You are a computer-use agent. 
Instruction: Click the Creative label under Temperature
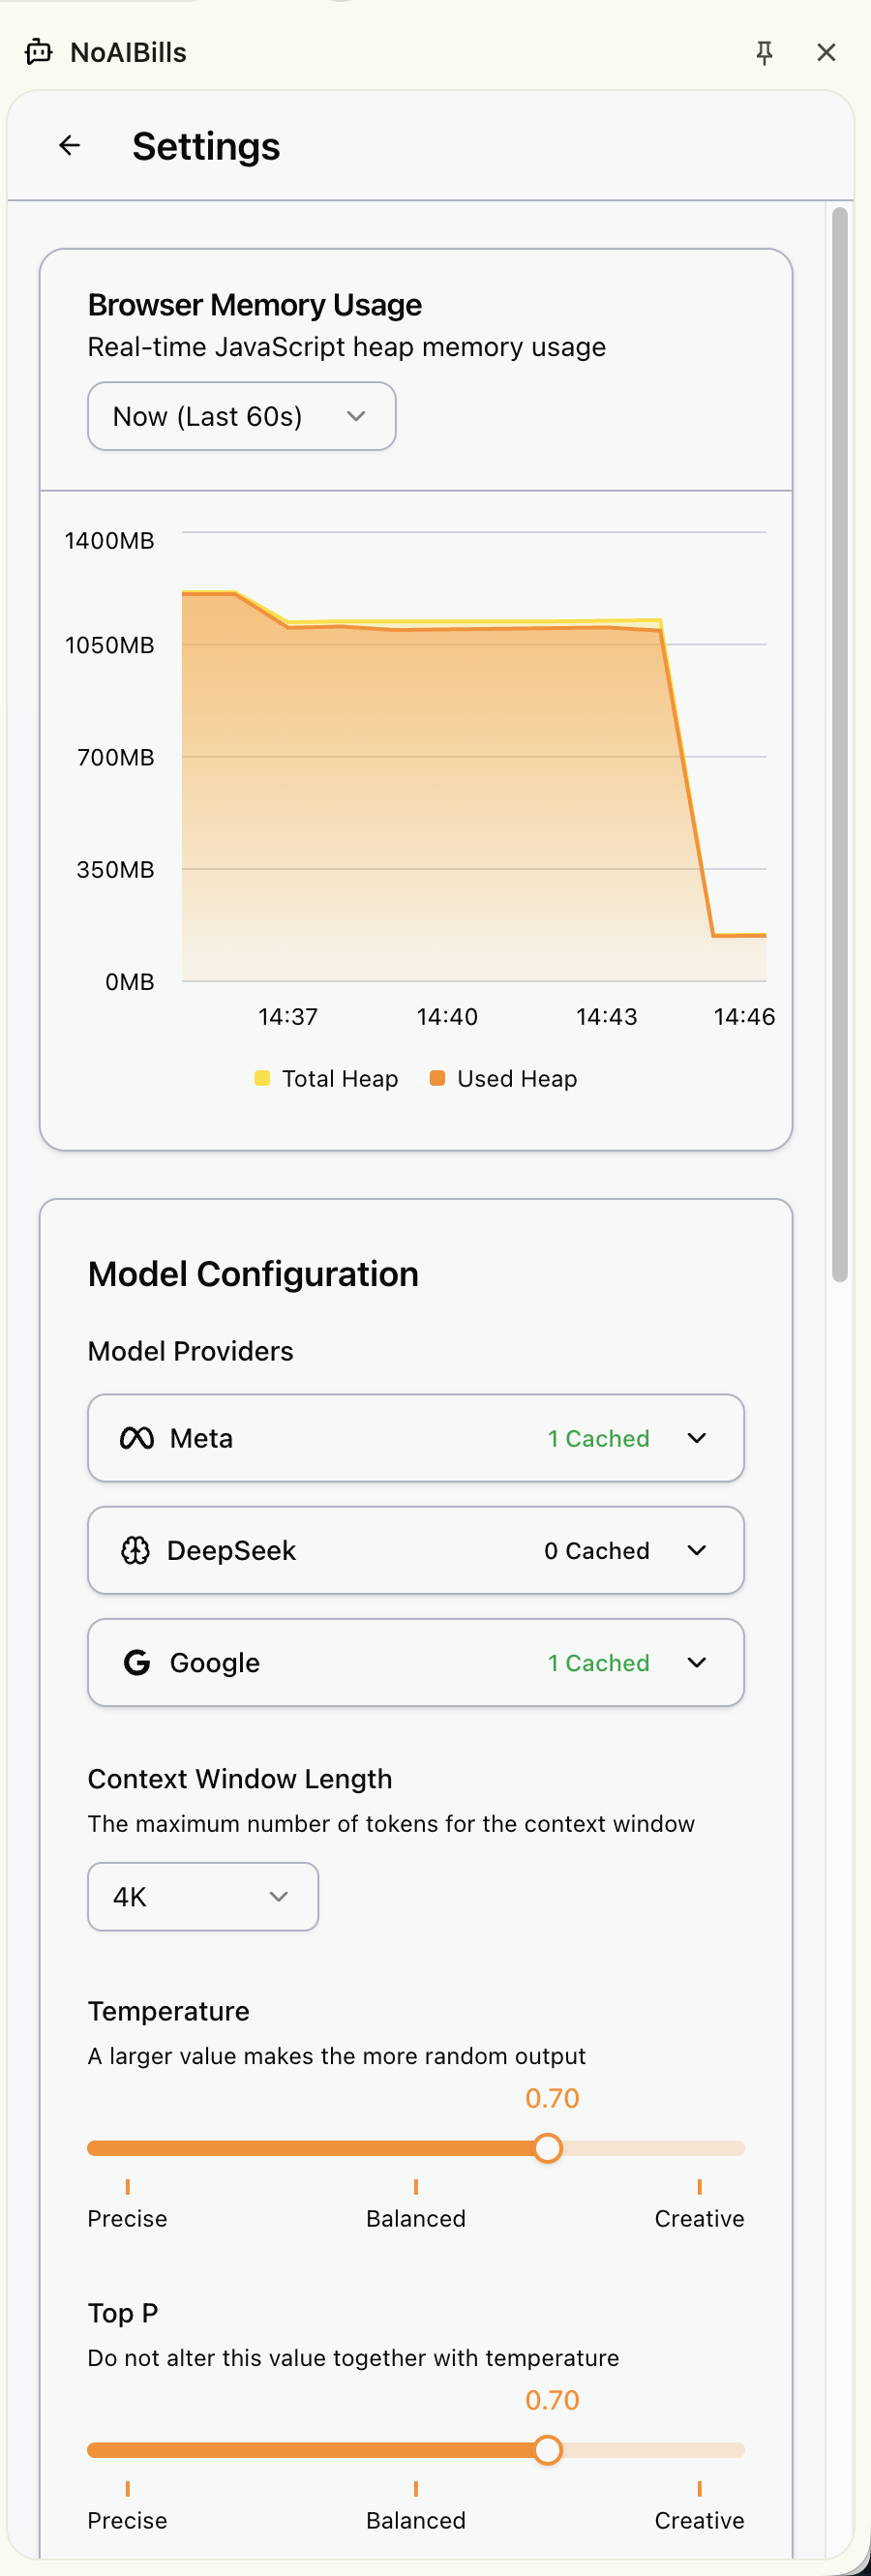pyautogui.click(x=699, y=2218)
